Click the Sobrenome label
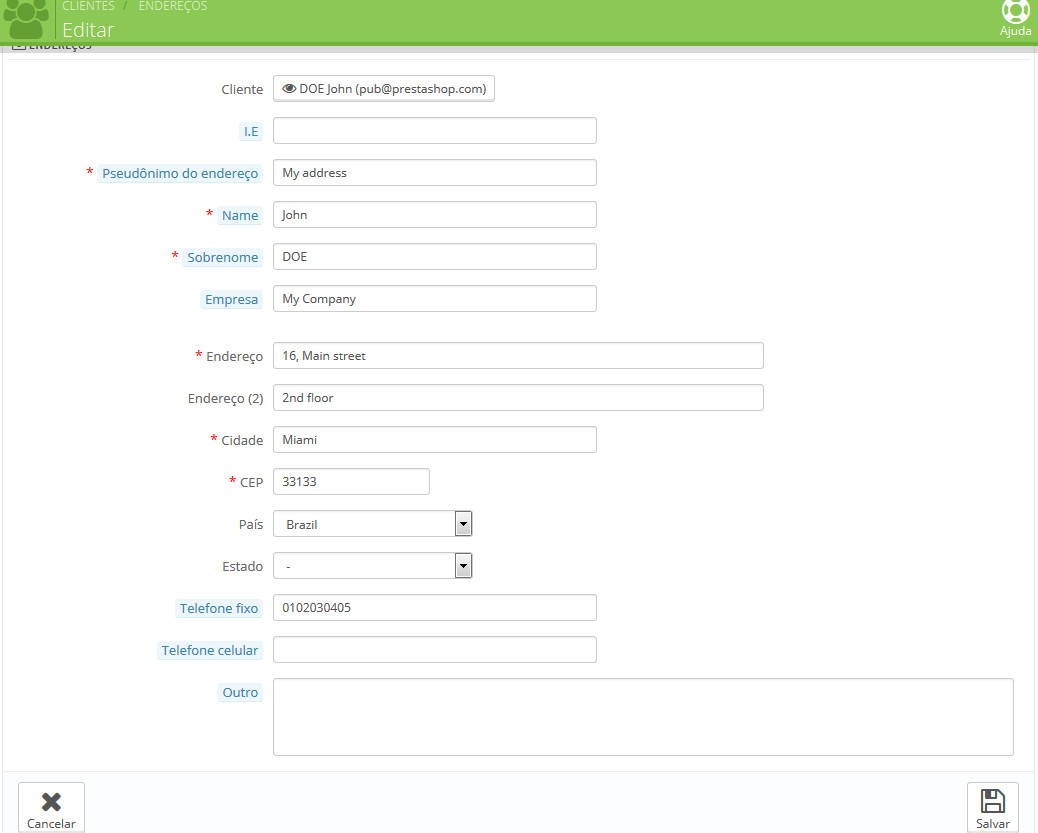Screen dimensions: 1038x833 tap(222, 258)
